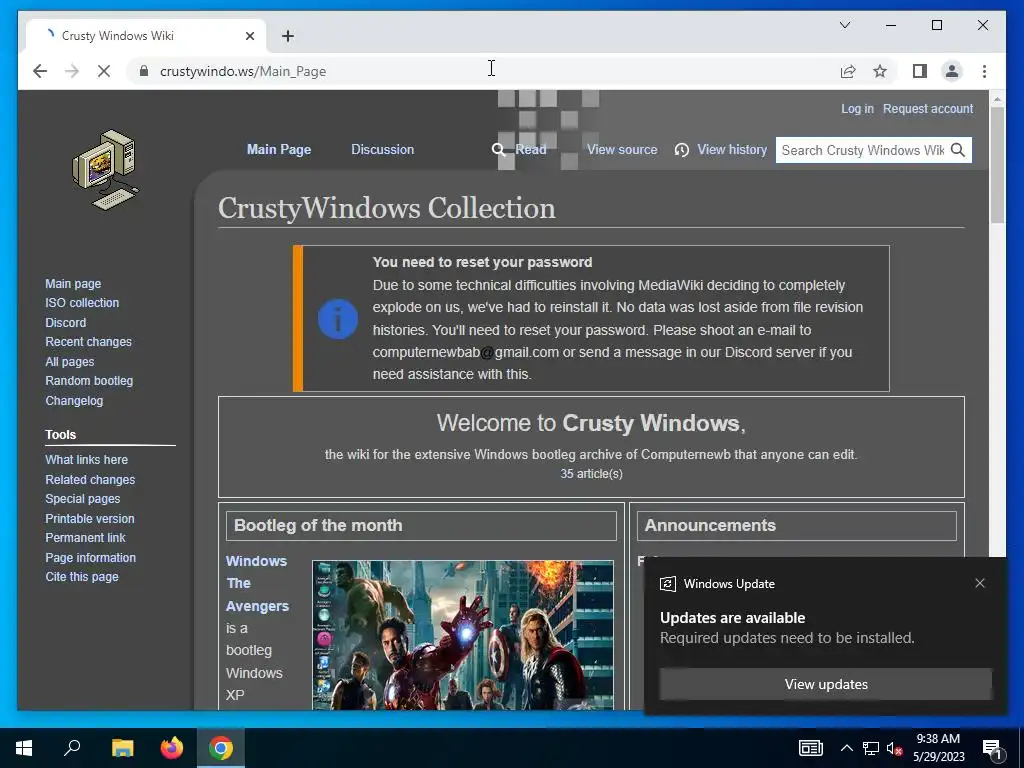Open Recent changes sidebar link

coord(88,342)
